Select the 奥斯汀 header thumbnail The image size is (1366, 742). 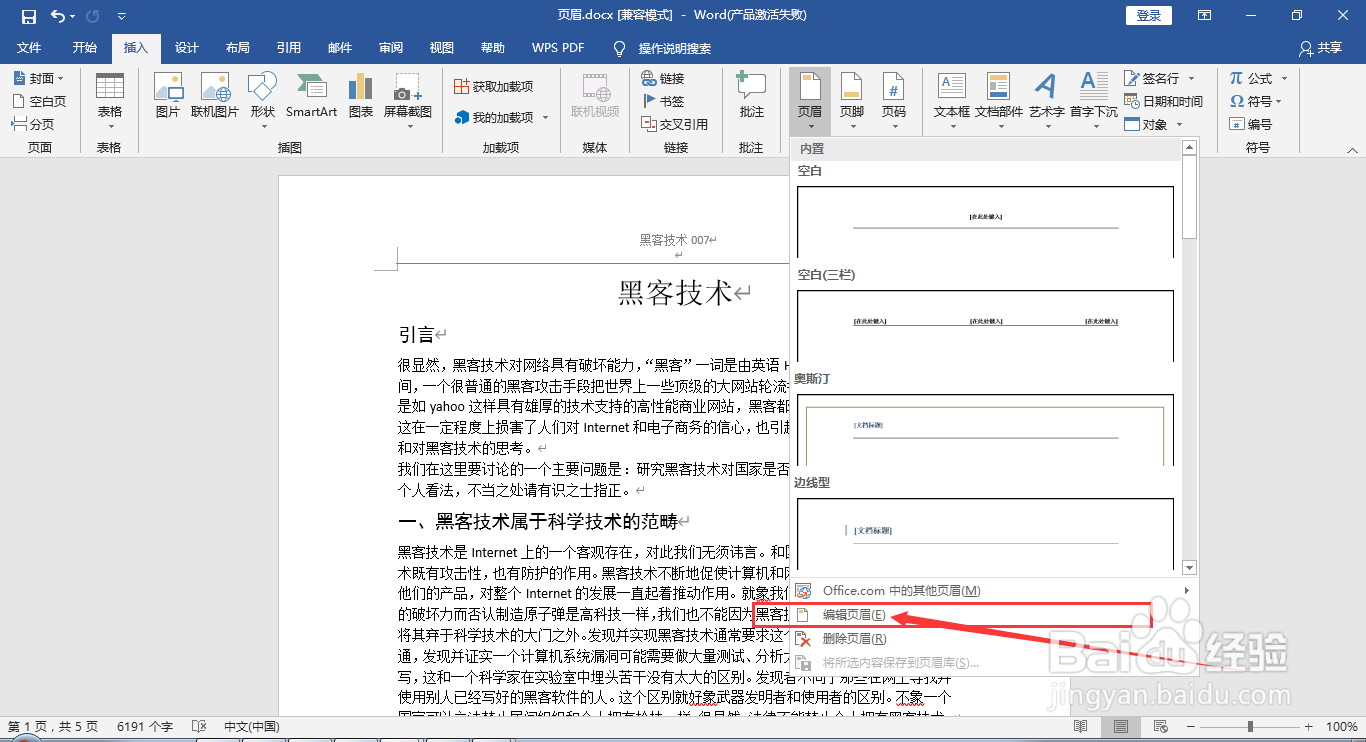pos(985,429)
